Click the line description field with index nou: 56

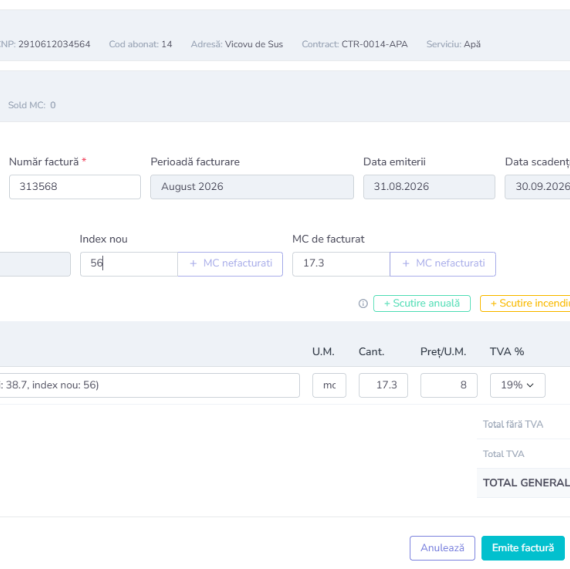[x=150, y=385]
